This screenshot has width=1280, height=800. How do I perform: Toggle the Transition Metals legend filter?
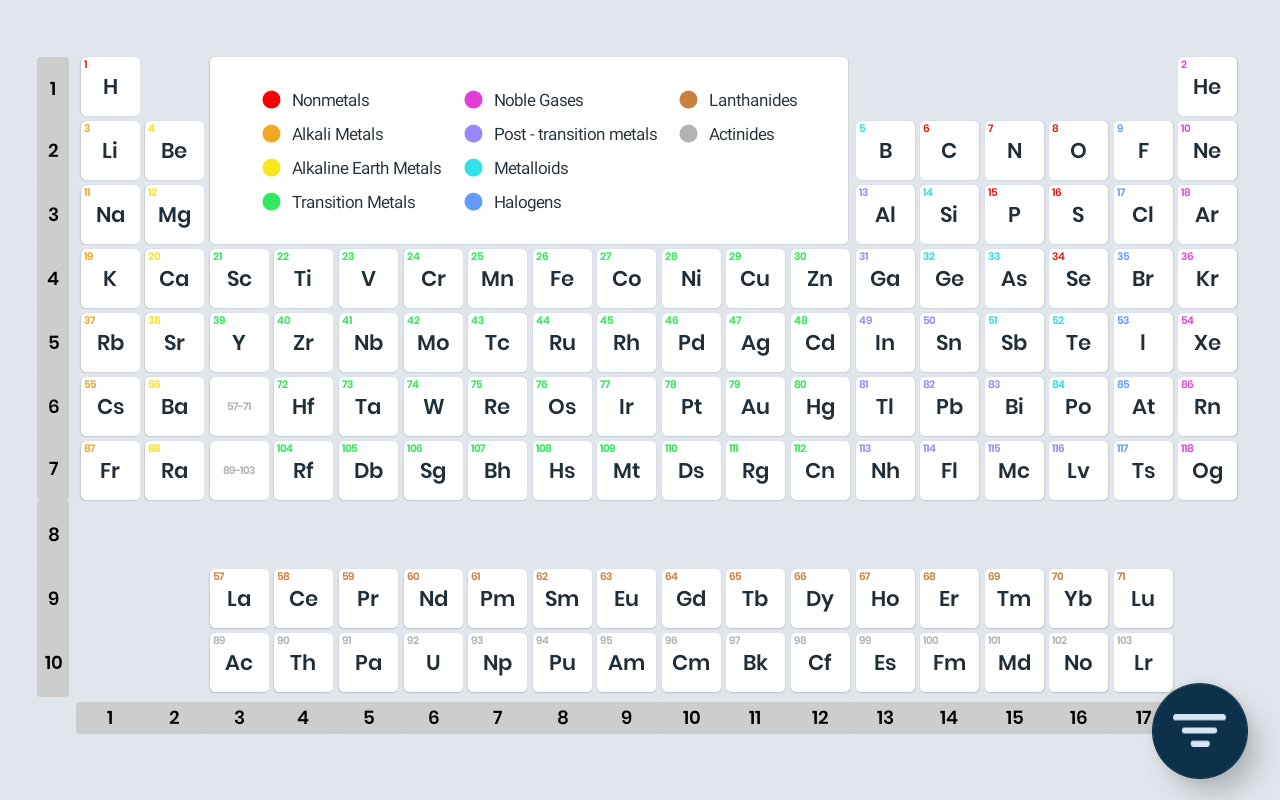(353, 202)
